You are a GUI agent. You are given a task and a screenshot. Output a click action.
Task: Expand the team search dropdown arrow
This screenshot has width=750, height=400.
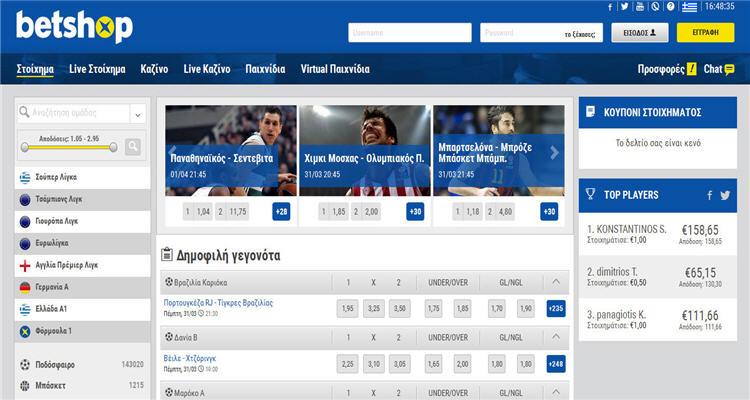pos(137,114)
